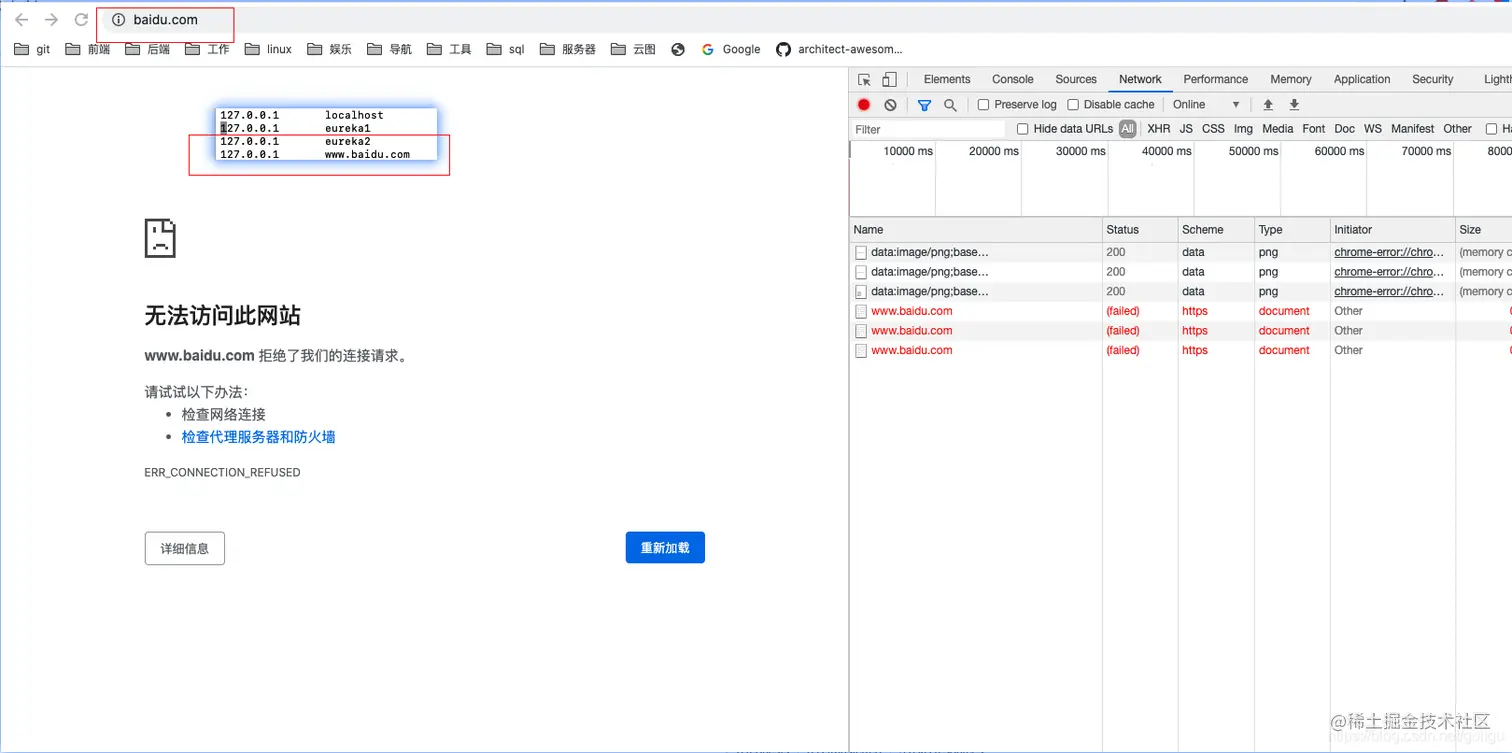
Task: Switch to the Elements tab
Action: click(947, 79)
